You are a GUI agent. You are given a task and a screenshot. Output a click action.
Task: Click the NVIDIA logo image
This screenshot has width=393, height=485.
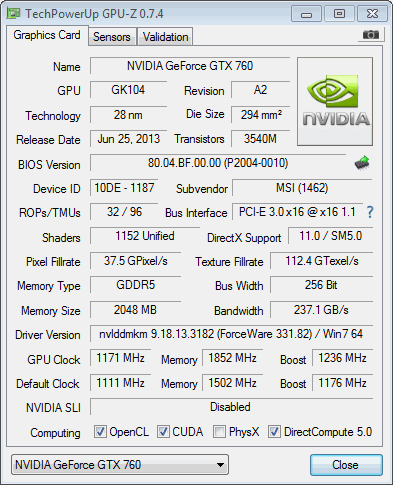click(x=335, y=102)
